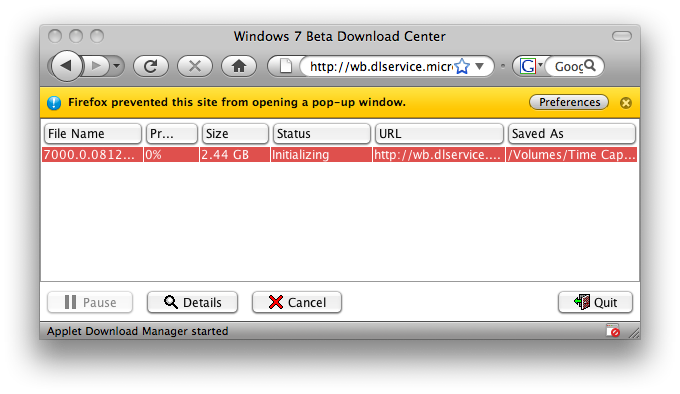Click the disabled Pause button
This screenshot has height=394, width=680.
[x=90, y=302]
